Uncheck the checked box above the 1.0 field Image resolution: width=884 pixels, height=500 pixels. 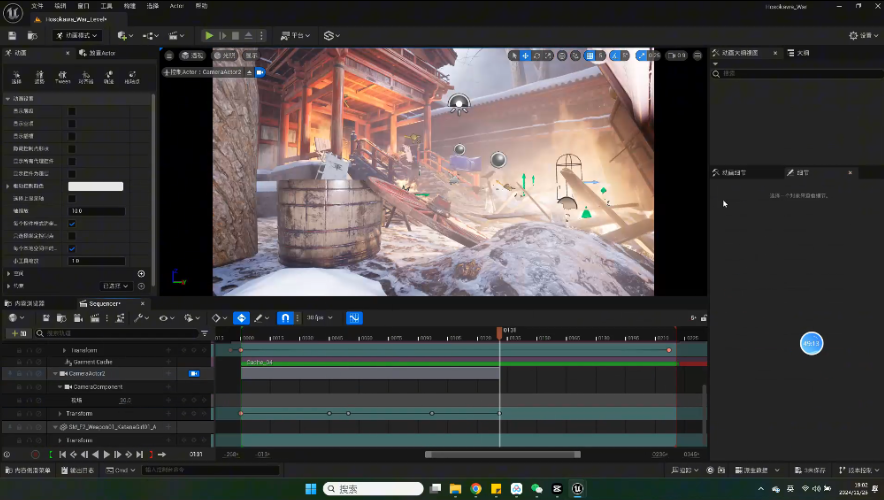click(72, 249)
